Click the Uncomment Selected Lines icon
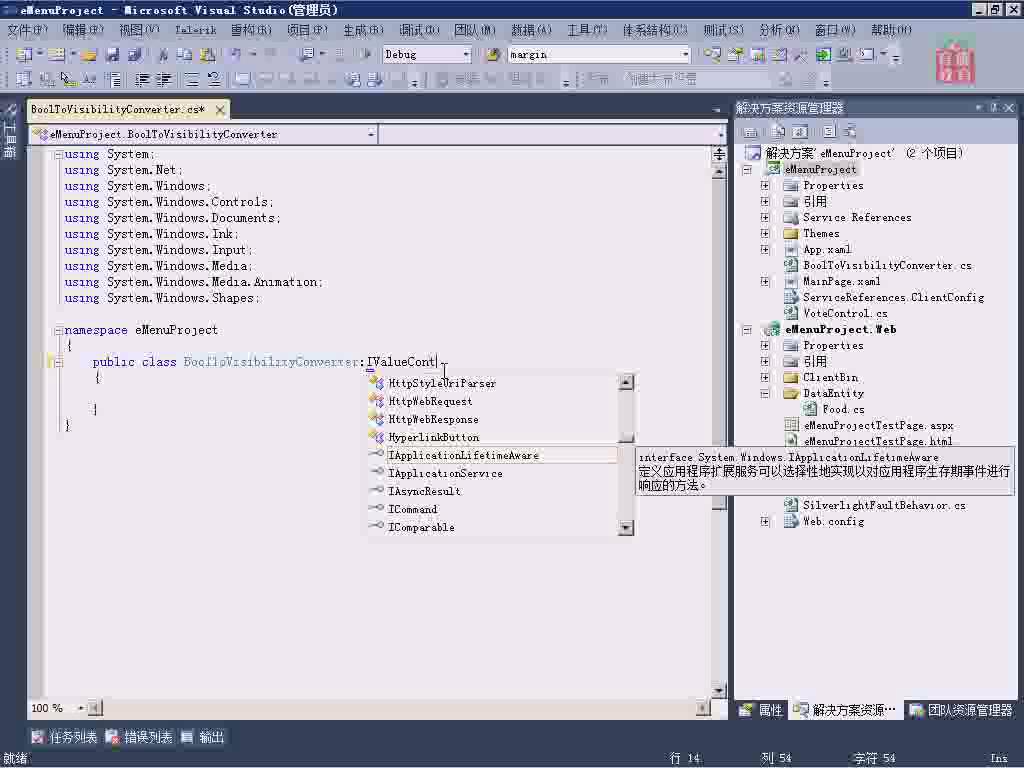 click(214, 80)
